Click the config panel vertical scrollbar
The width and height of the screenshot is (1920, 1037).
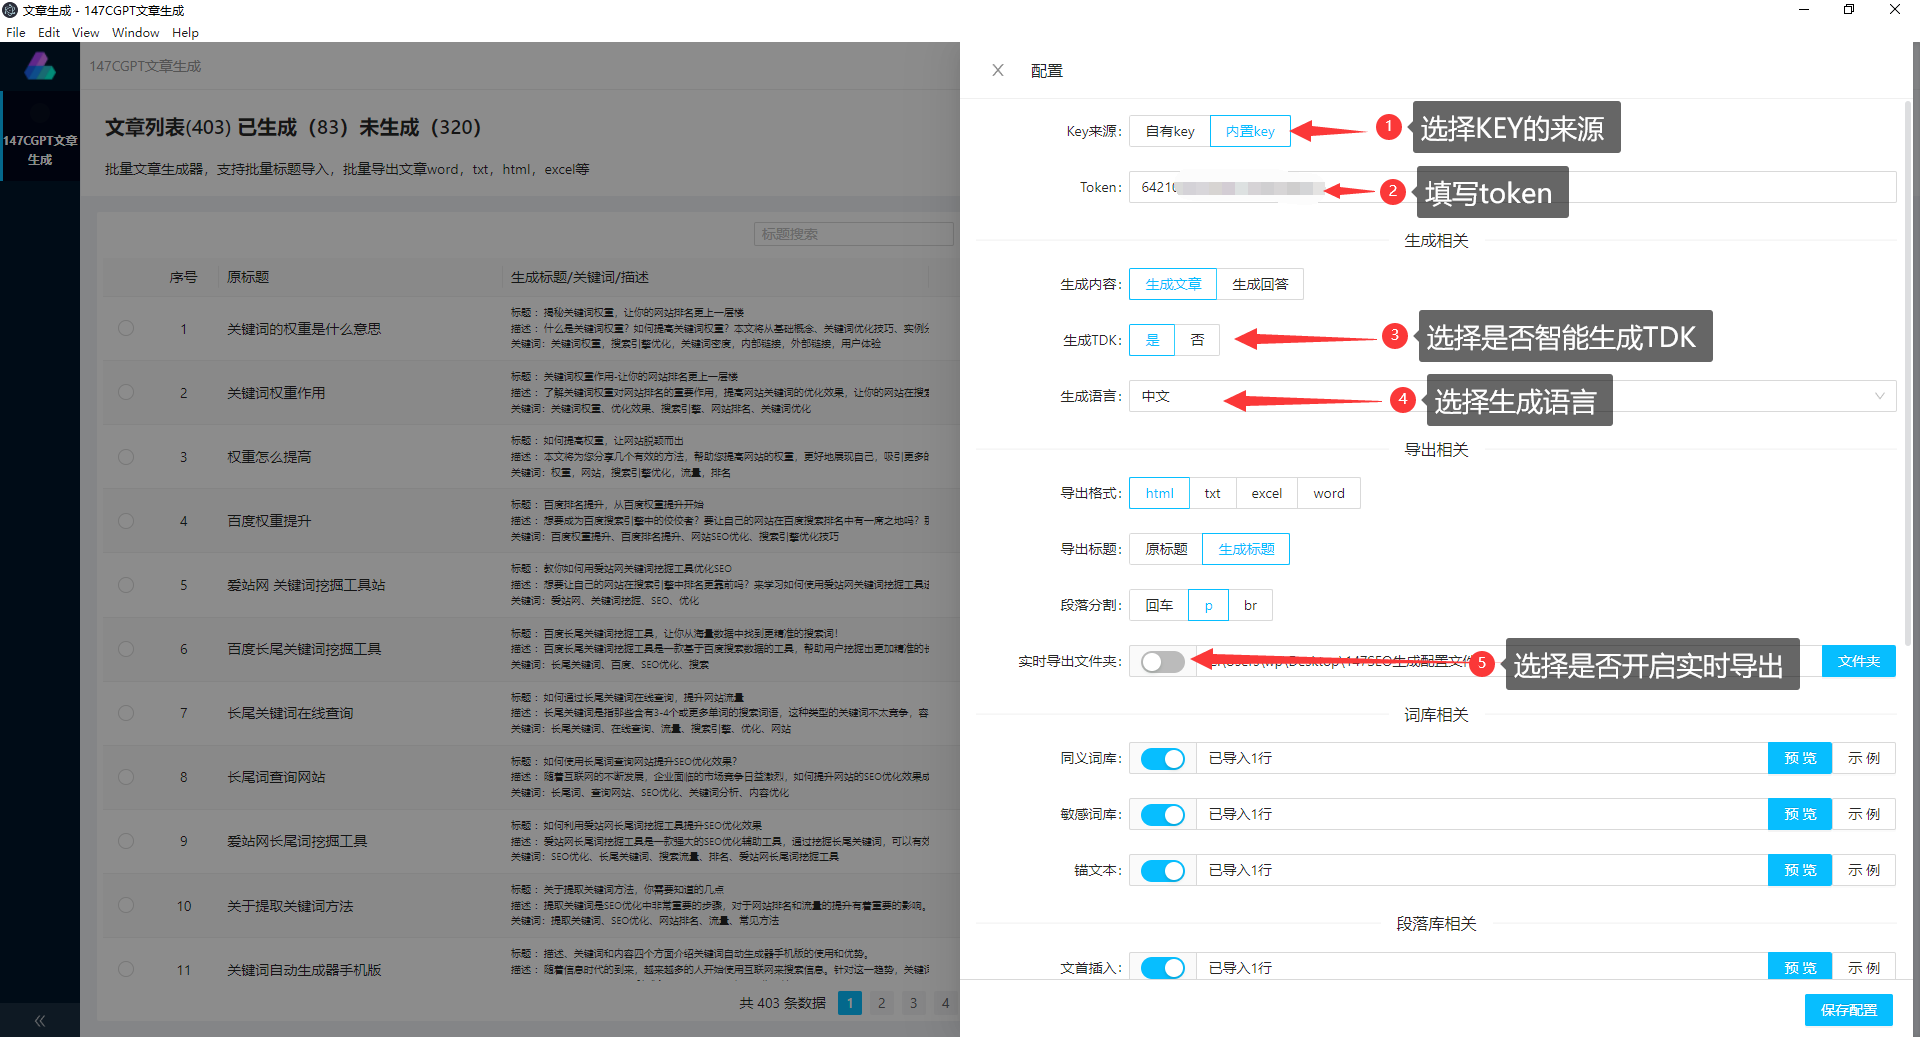(x=1908, y=372)
